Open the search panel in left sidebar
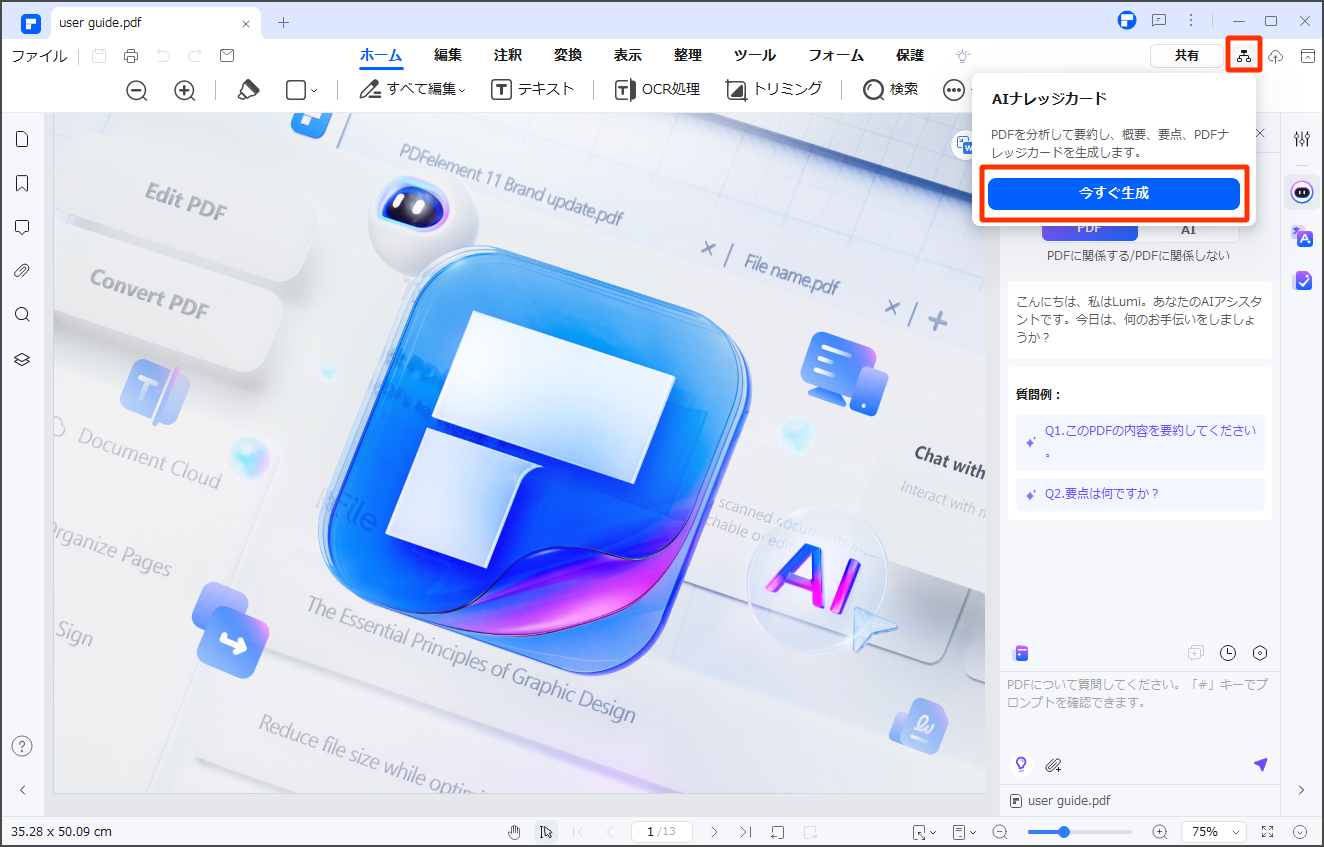 tap(22, 315)
